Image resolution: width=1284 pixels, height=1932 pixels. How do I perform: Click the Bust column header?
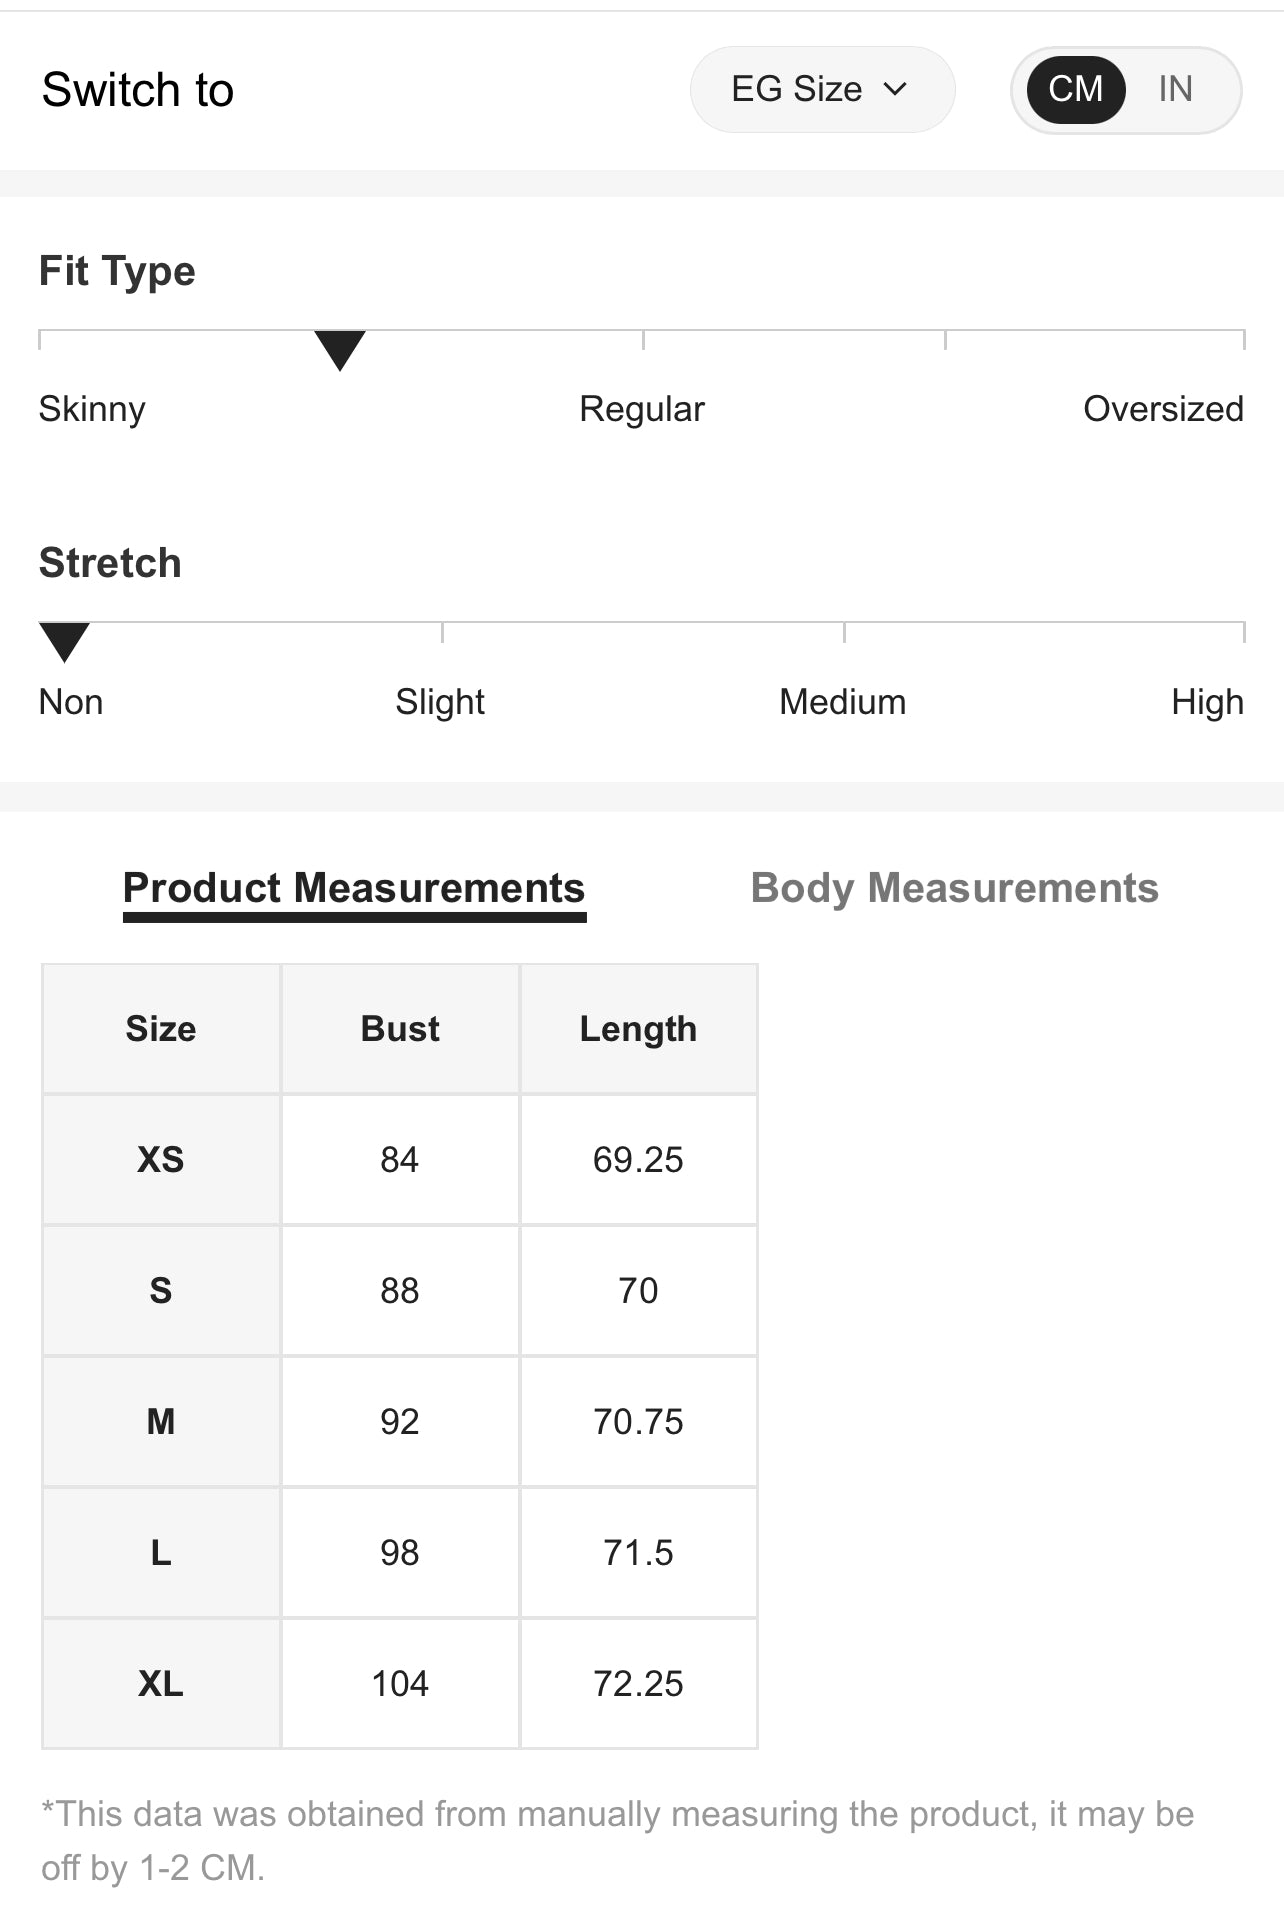(400, 1029)
